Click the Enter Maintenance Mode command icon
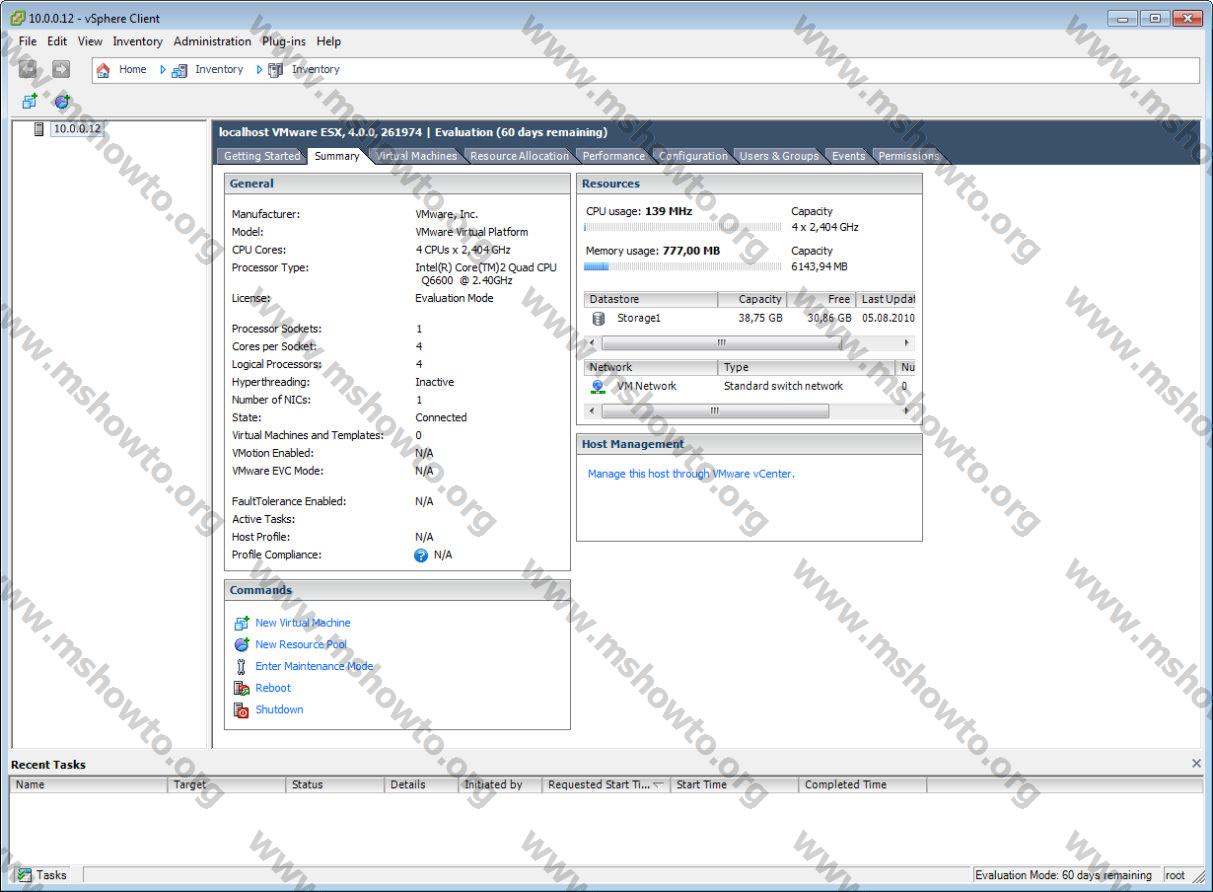The image size is (1213, 892). (240, 666)
